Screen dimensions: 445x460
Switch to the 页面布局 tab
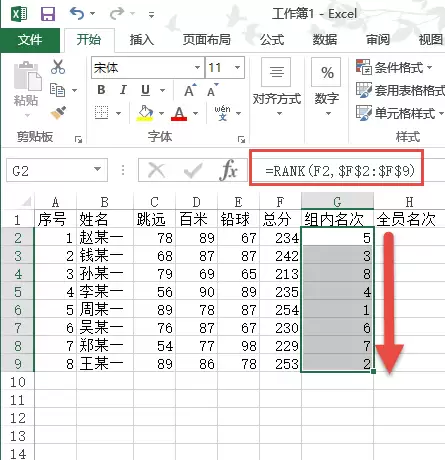coord(207,40)
